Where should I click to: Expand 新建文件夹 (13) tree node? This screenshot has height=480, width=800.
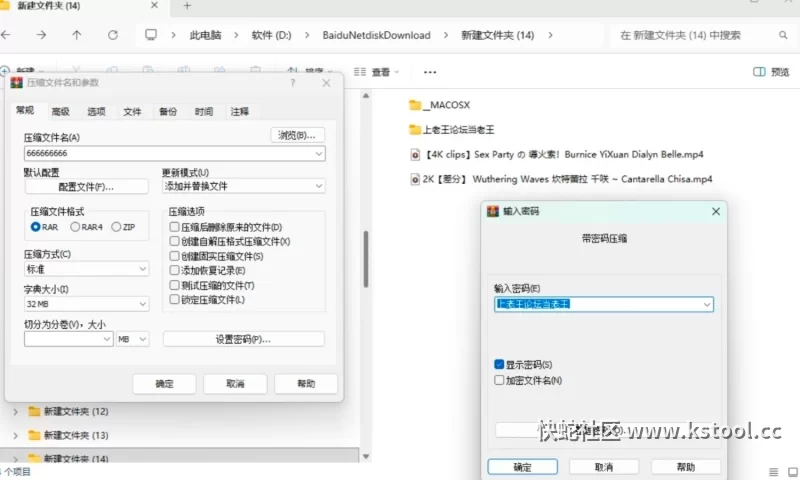point(15,435)
